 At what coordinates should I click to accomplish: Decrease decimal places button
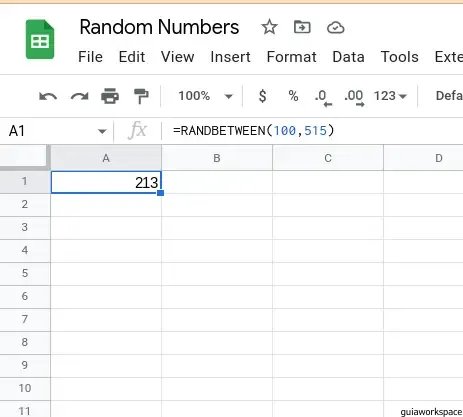tap(323, 98)
